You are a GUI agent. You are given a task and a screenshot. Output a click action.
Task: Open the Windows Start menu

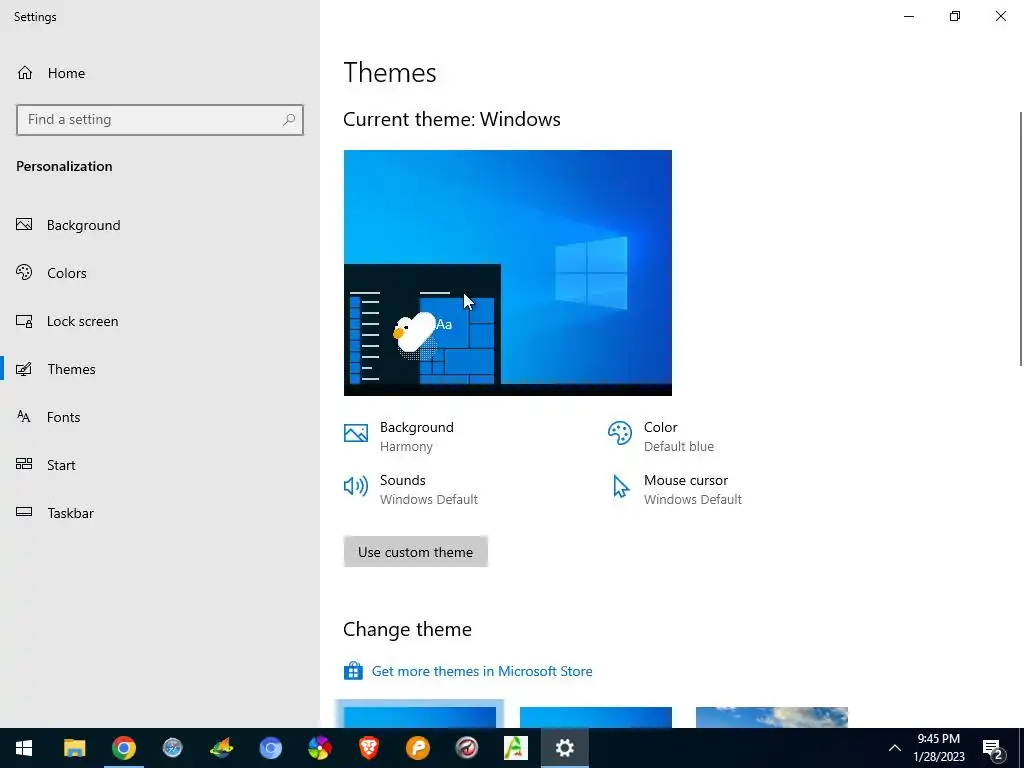click(24, 748)
